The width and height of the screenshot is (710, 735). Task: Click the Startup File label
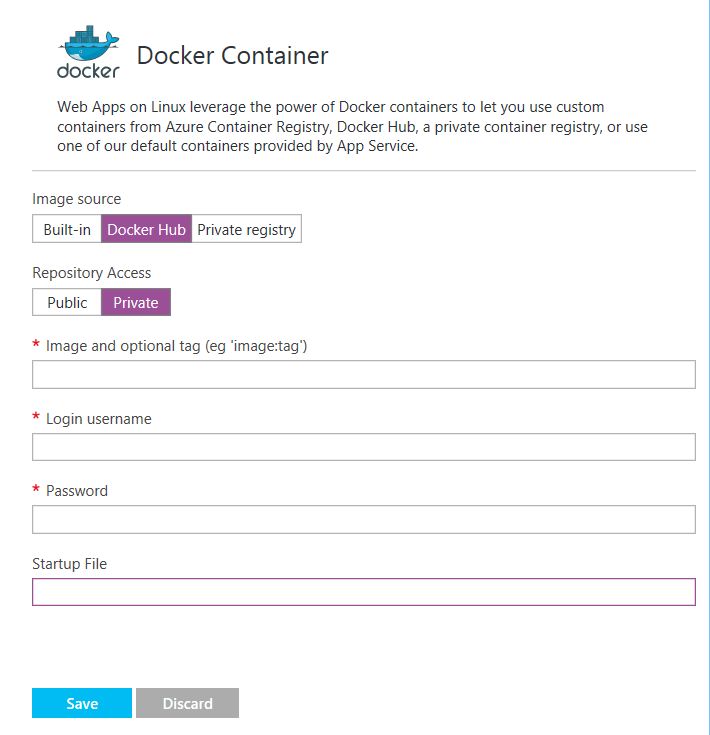[69, 563]
